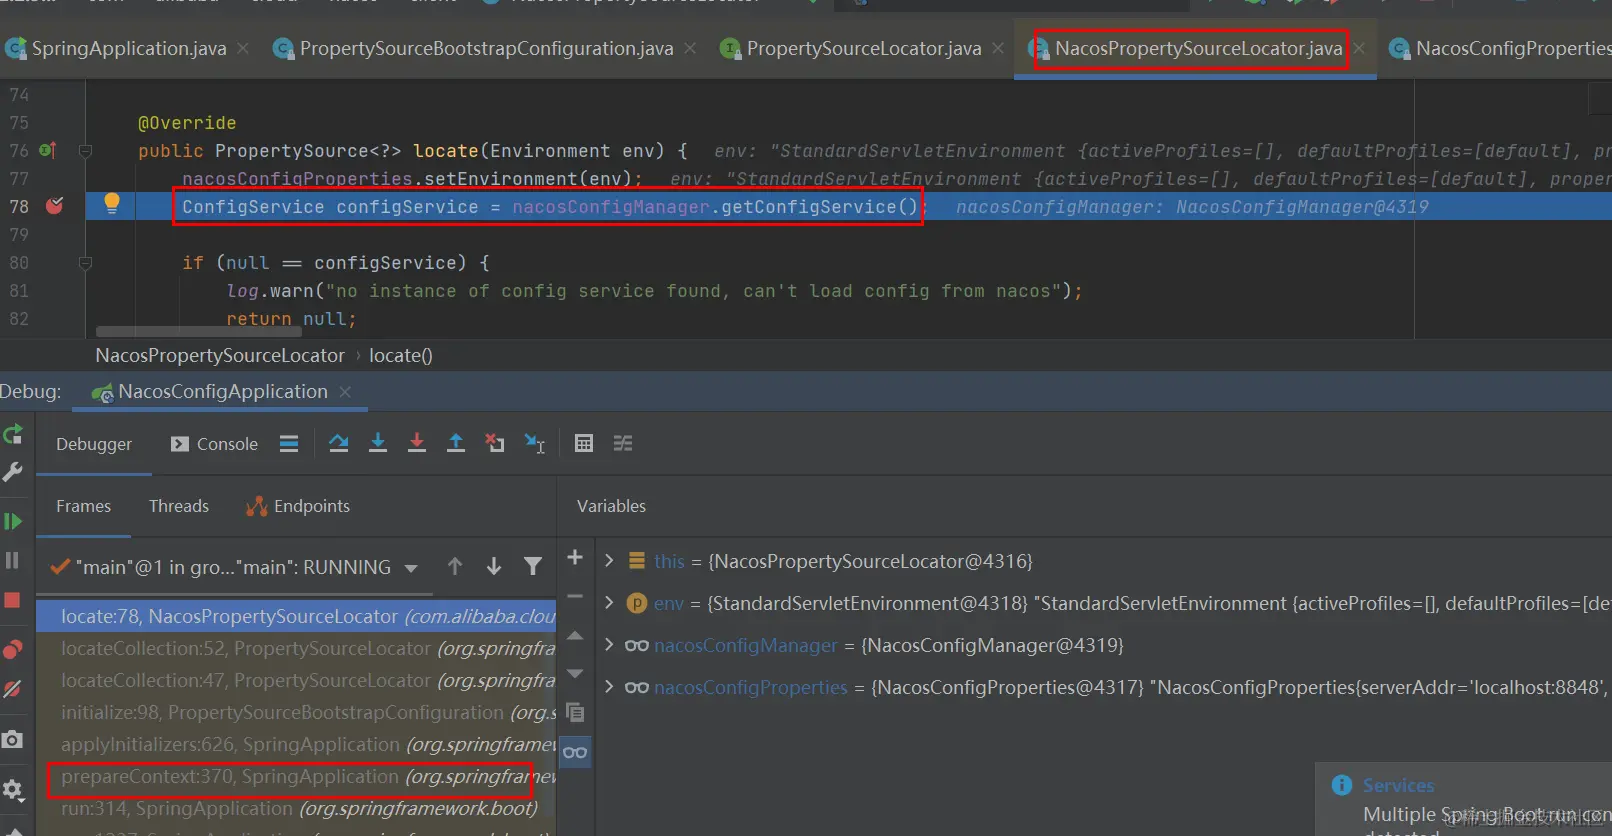Click the Step Out debugger icon

456,443
